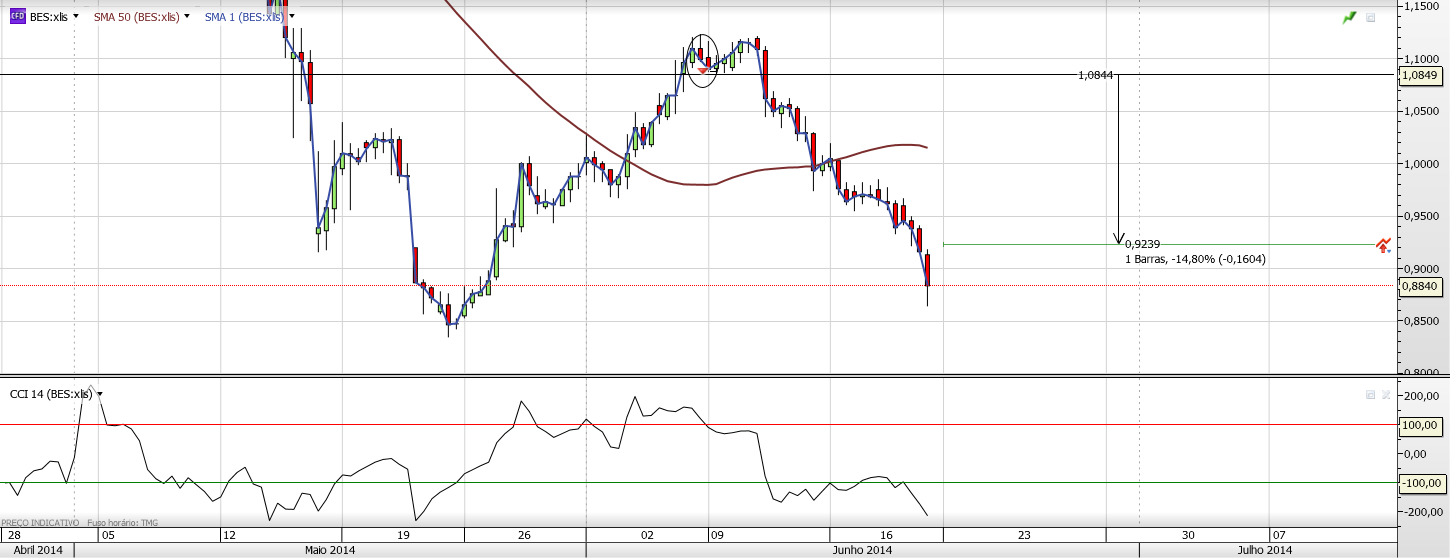Screen dimensions: 1450x558
Task: Click the red price alert arrow icon
Action: (1383, 244)
